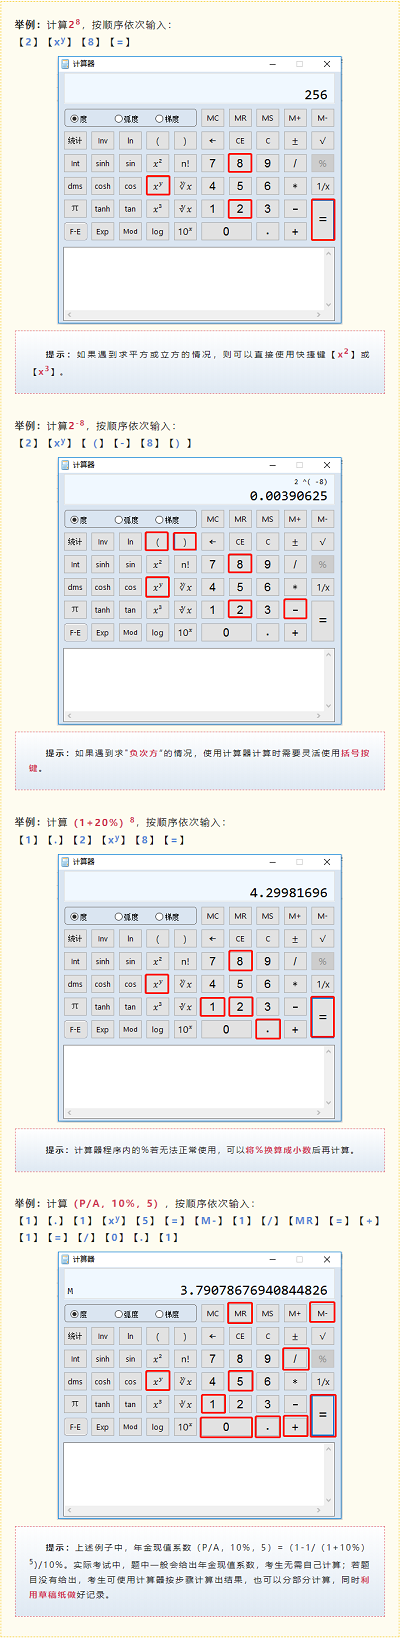Click the log key in the 0.00390625 calculator
Screen dimensions: 400x1639
(x=157, y=632)
